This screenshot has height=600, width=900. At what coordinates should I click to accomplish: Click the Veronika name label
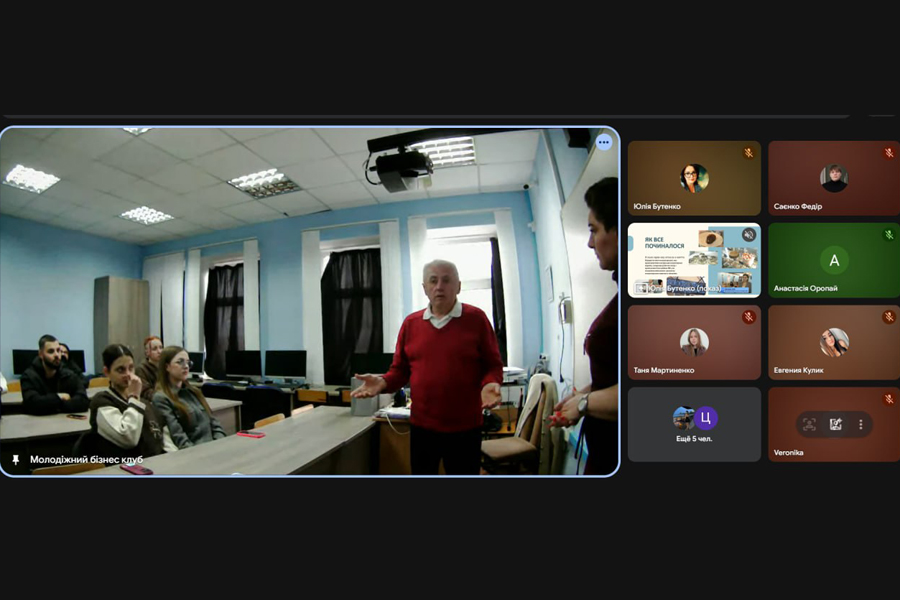pyautogui.click(x=789, y=452)
